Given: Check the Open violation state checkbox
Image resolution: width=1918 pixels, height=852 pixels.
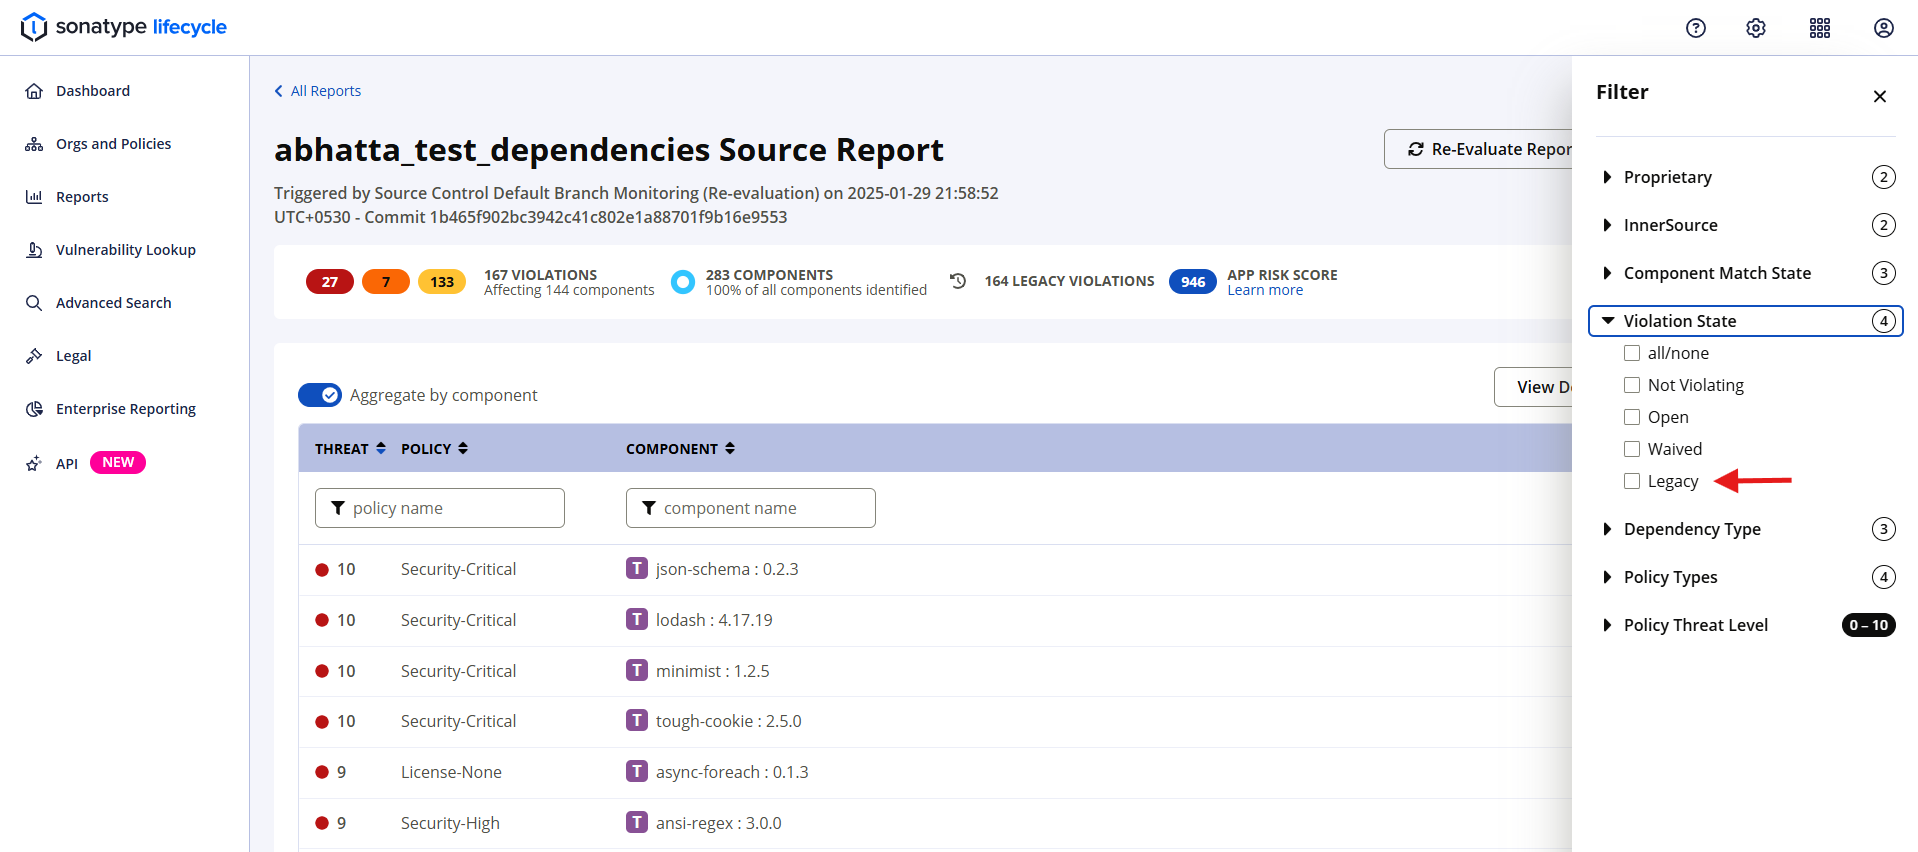Looking at the screenshot, I should (1632, 417).
